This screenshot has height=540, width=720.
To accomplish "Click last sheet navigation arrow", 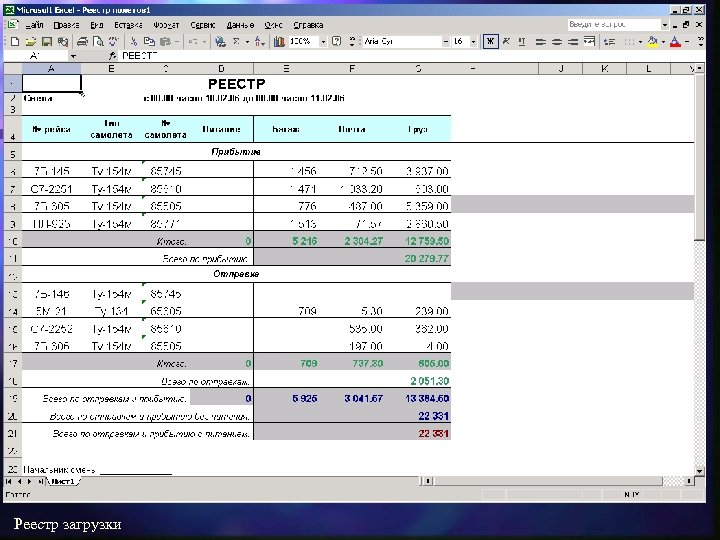I will [40, 482].
